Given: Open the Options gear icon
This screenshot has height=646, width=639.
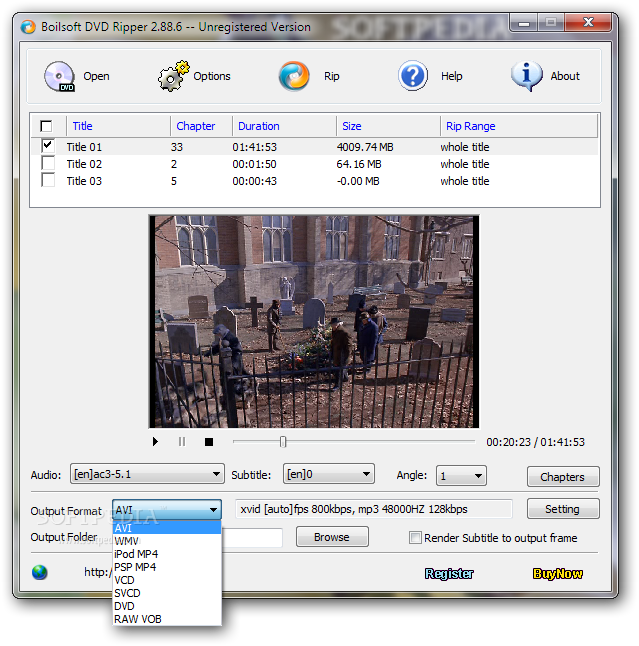Looking at the screenshot, I should 173,76.
